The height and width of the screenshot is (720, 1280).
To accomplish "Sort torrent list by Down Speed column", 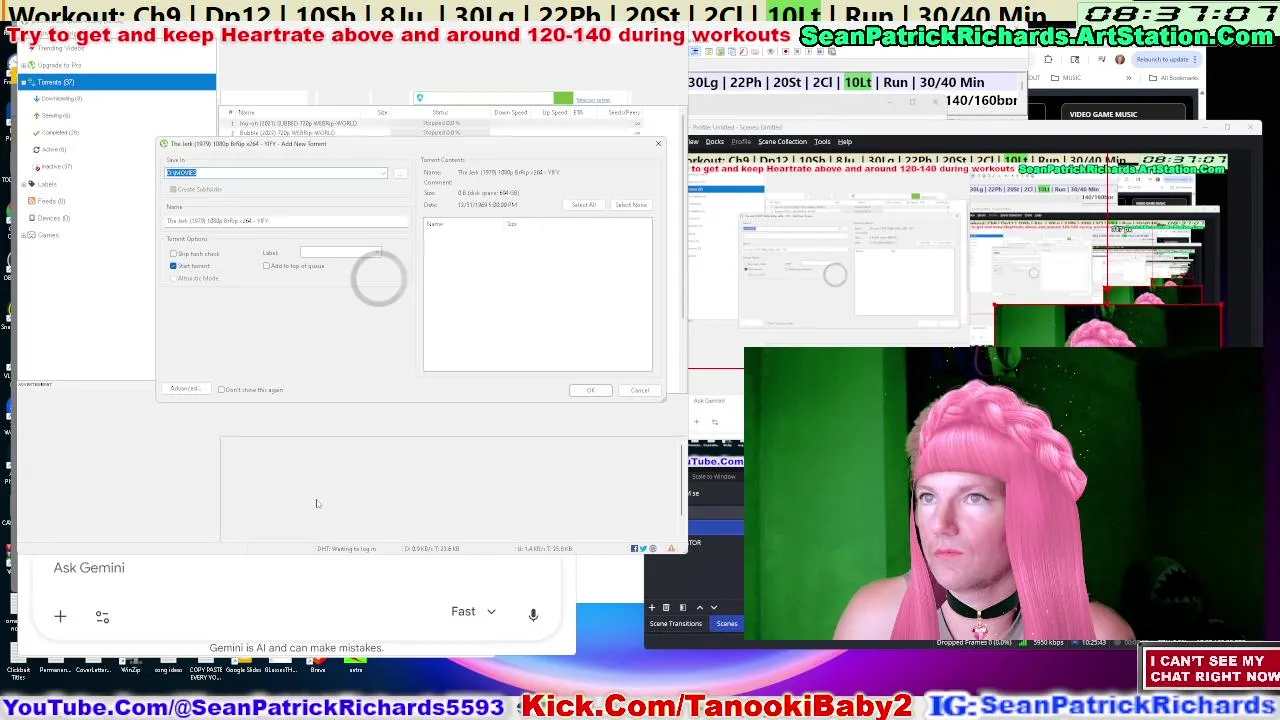I will coord(510,112).
